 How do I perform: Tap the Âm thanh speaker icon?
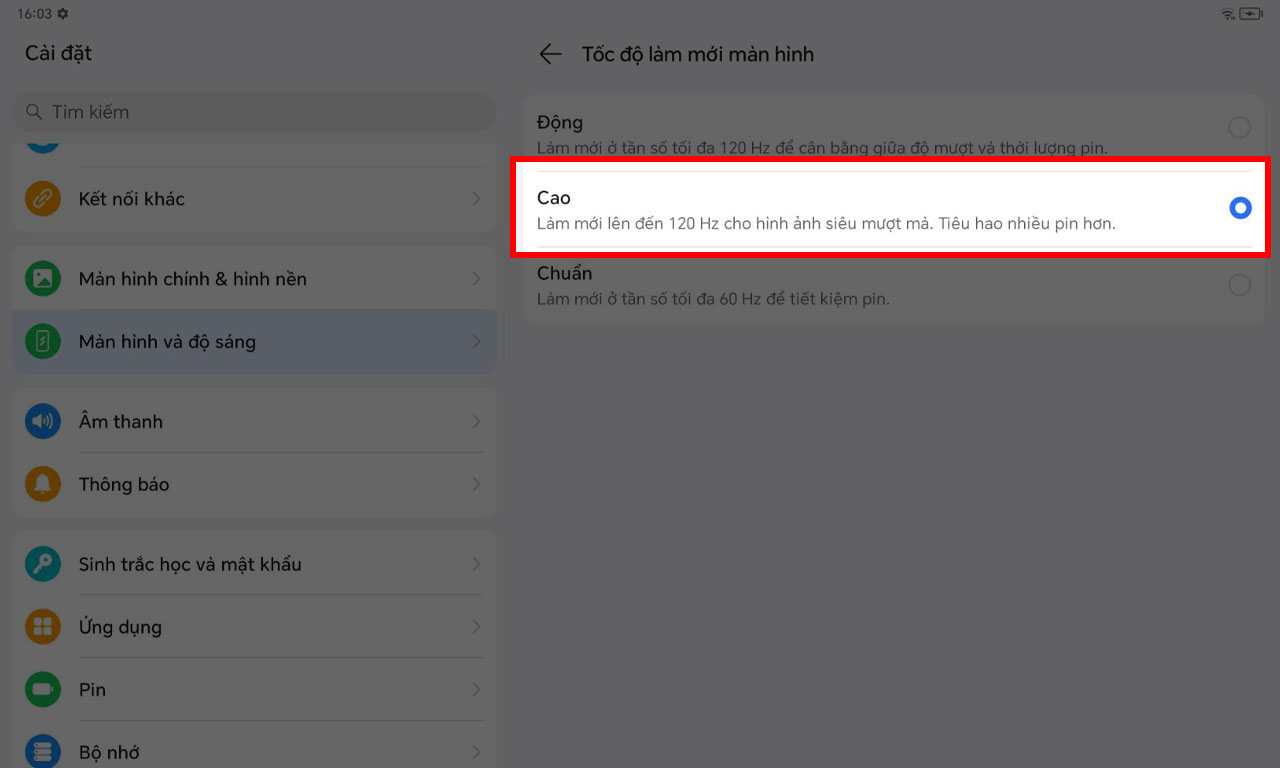pos(42,421)
